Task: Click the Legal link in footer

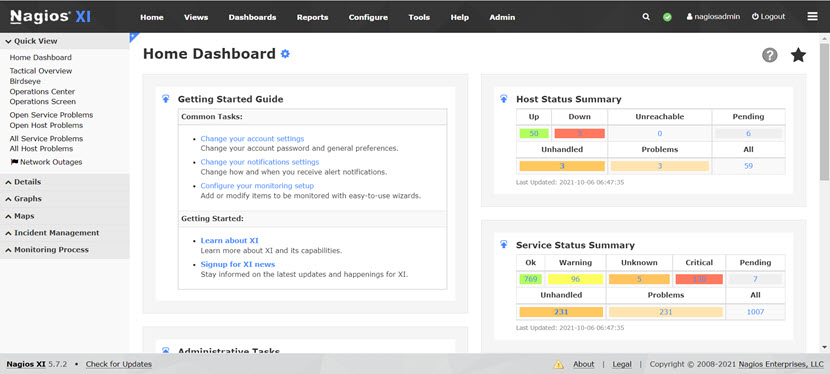Action: [622, 364]
